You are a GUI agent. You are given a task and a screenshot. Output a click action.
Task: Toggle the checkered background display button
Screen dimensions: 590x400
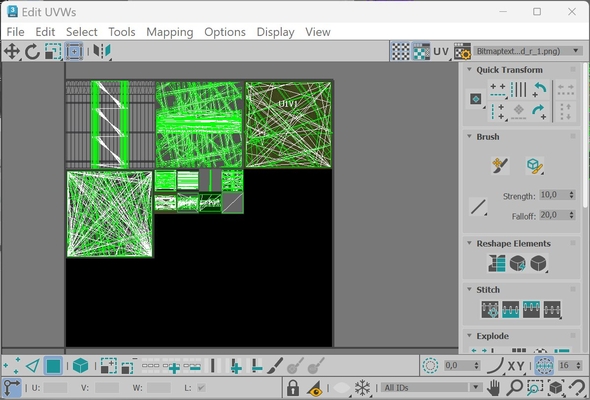(x=400, y=51)
